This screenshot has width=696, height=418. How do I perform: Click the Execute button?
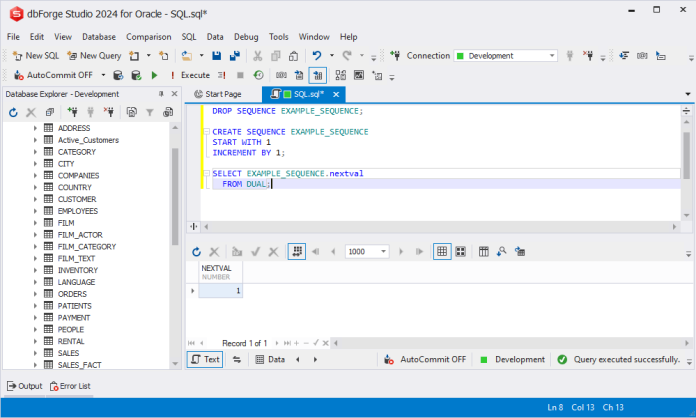190,75
